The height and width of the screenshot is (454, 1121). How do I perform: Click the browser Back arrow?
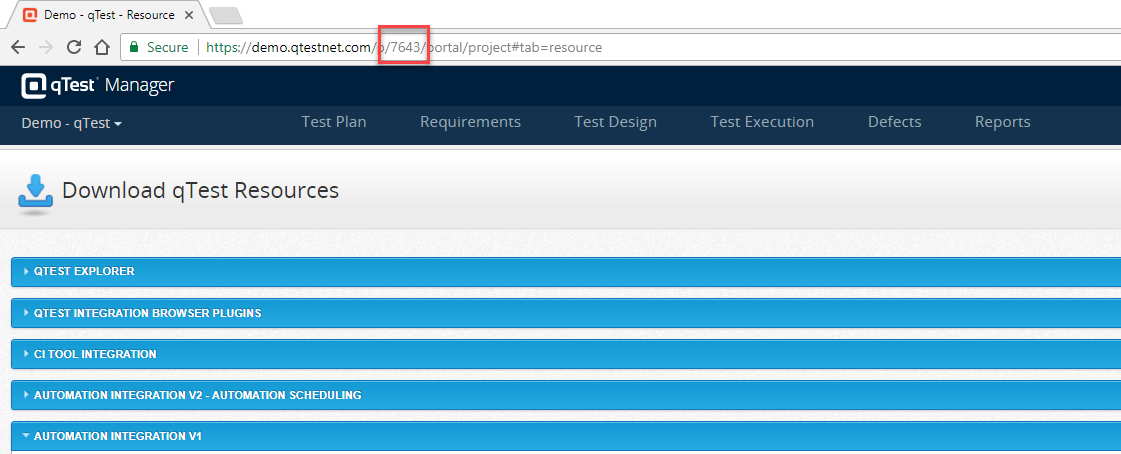point(18,47)
